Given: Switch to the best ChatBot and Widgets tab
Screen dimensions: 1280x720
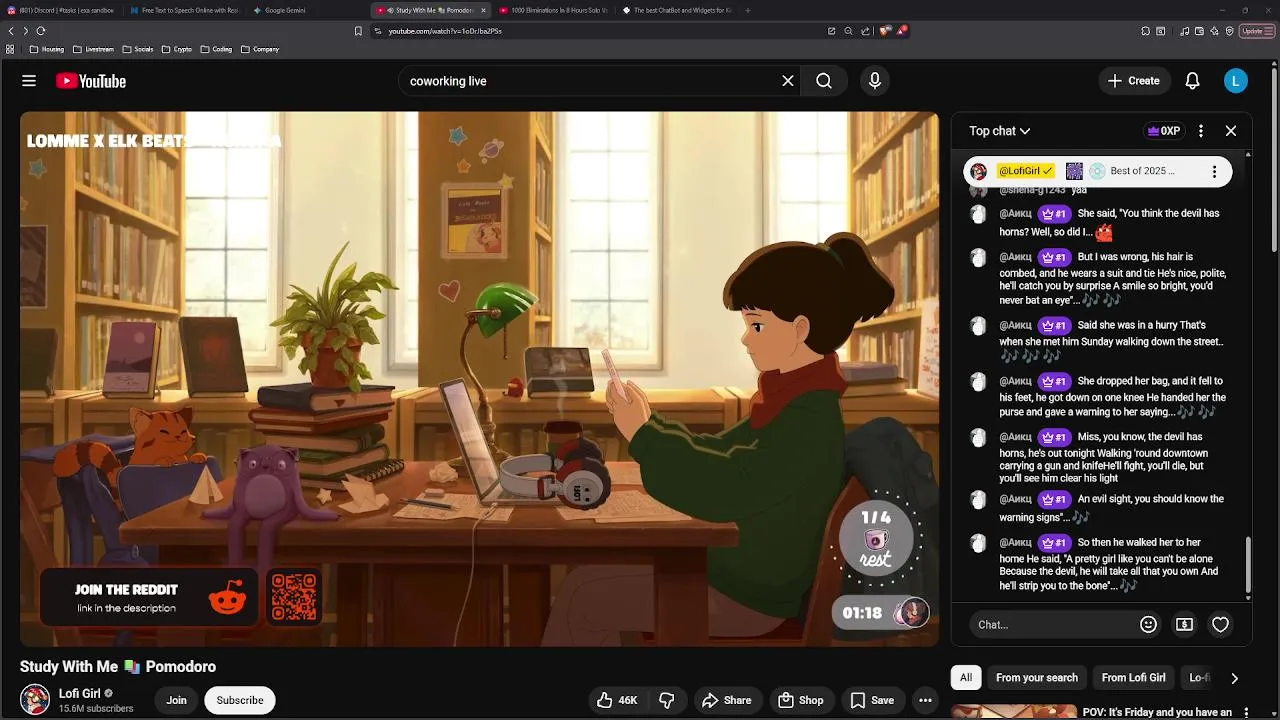Looking at the screenshot, I should [676, 10].
